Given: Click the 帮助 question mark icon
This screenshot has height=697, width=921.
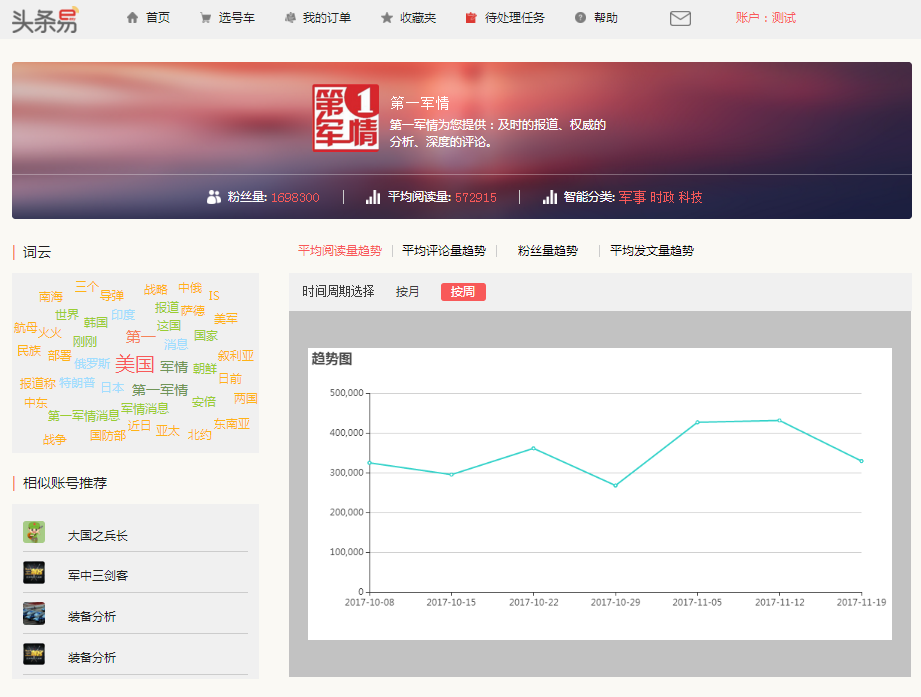Looking at the screenshot, I should [580, 18].
